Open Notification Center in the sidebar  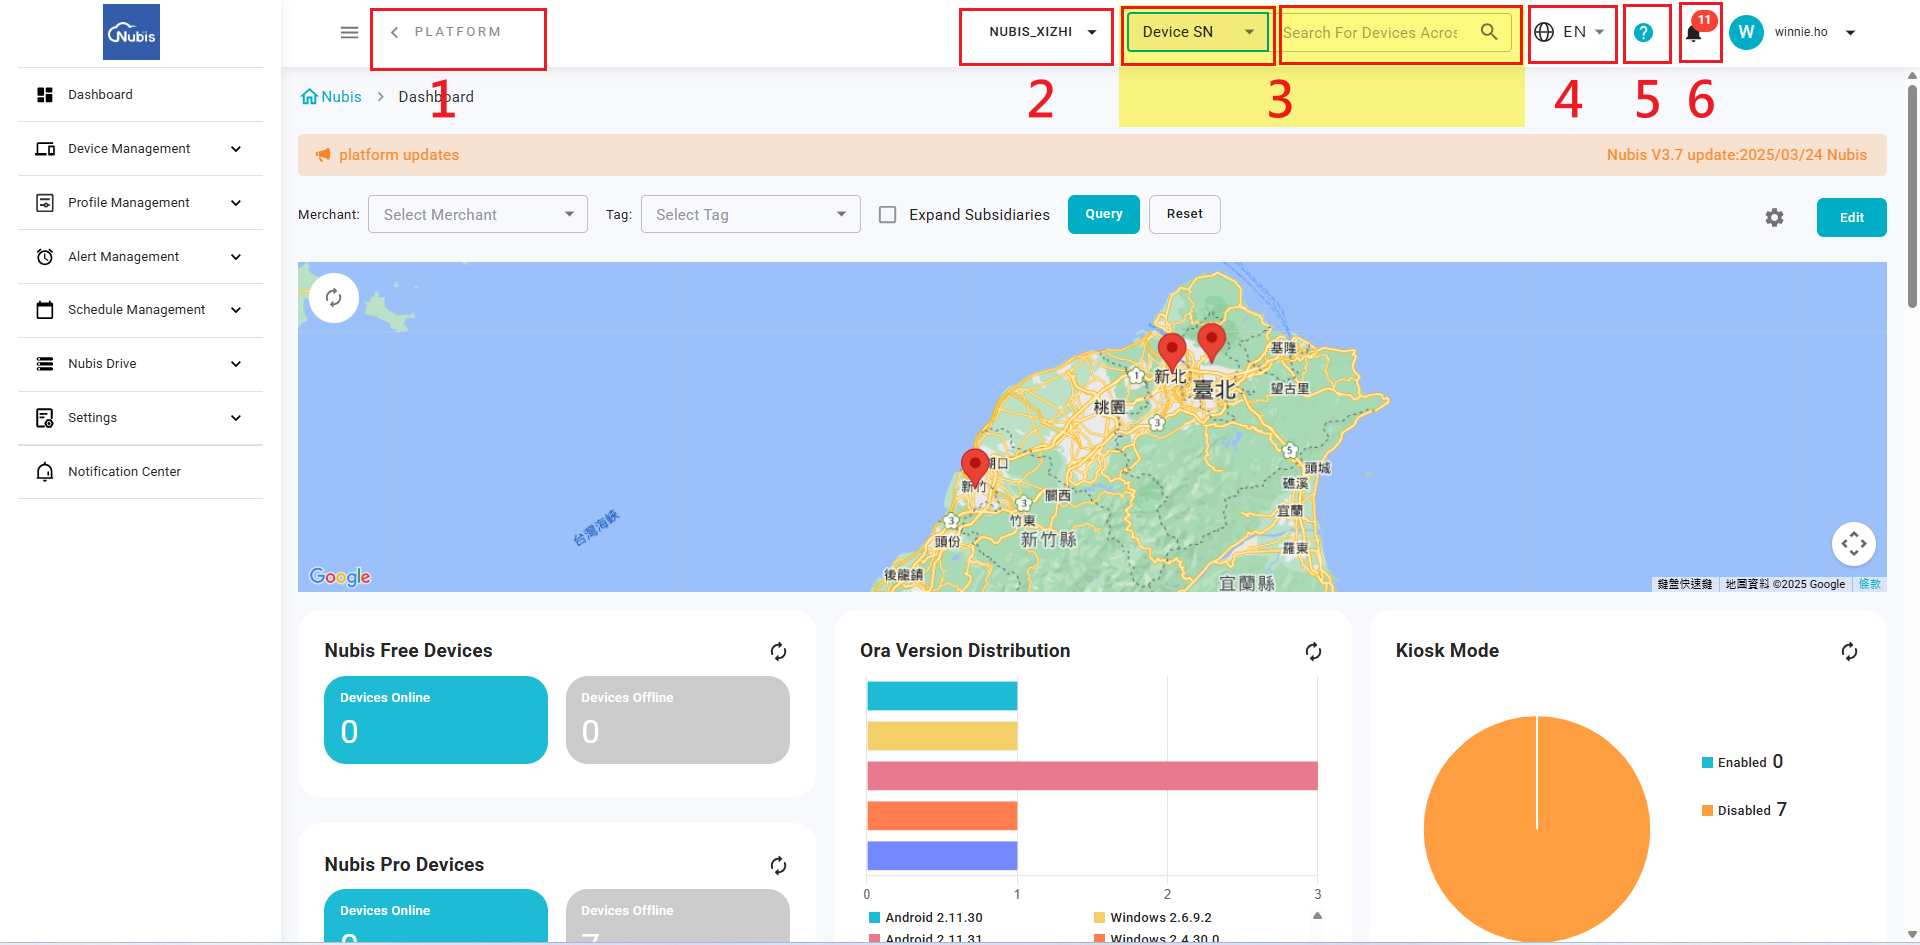coord(140,472)
